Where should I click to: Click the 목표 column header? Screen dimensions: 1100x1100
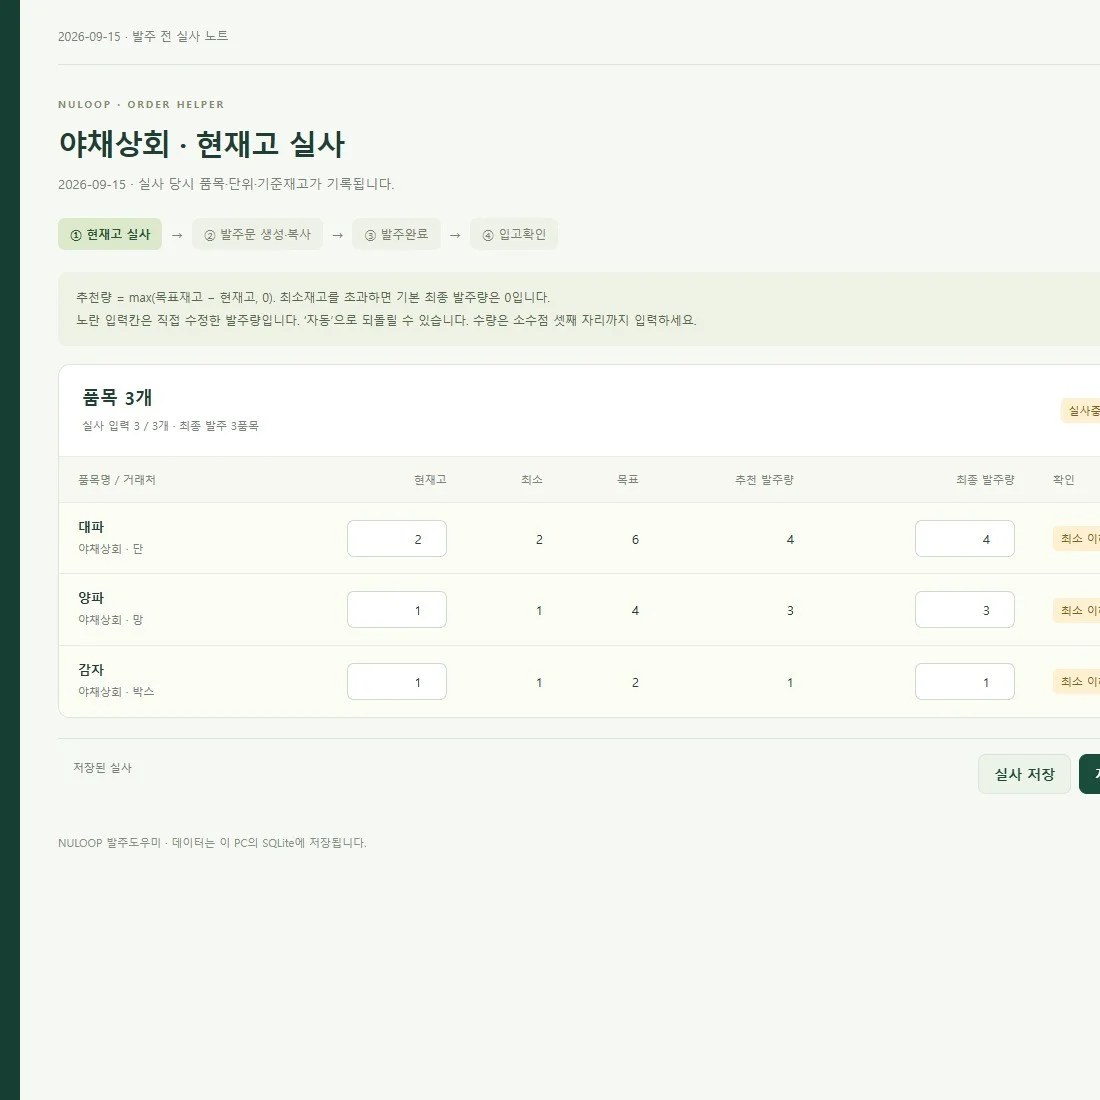point(628,480)
